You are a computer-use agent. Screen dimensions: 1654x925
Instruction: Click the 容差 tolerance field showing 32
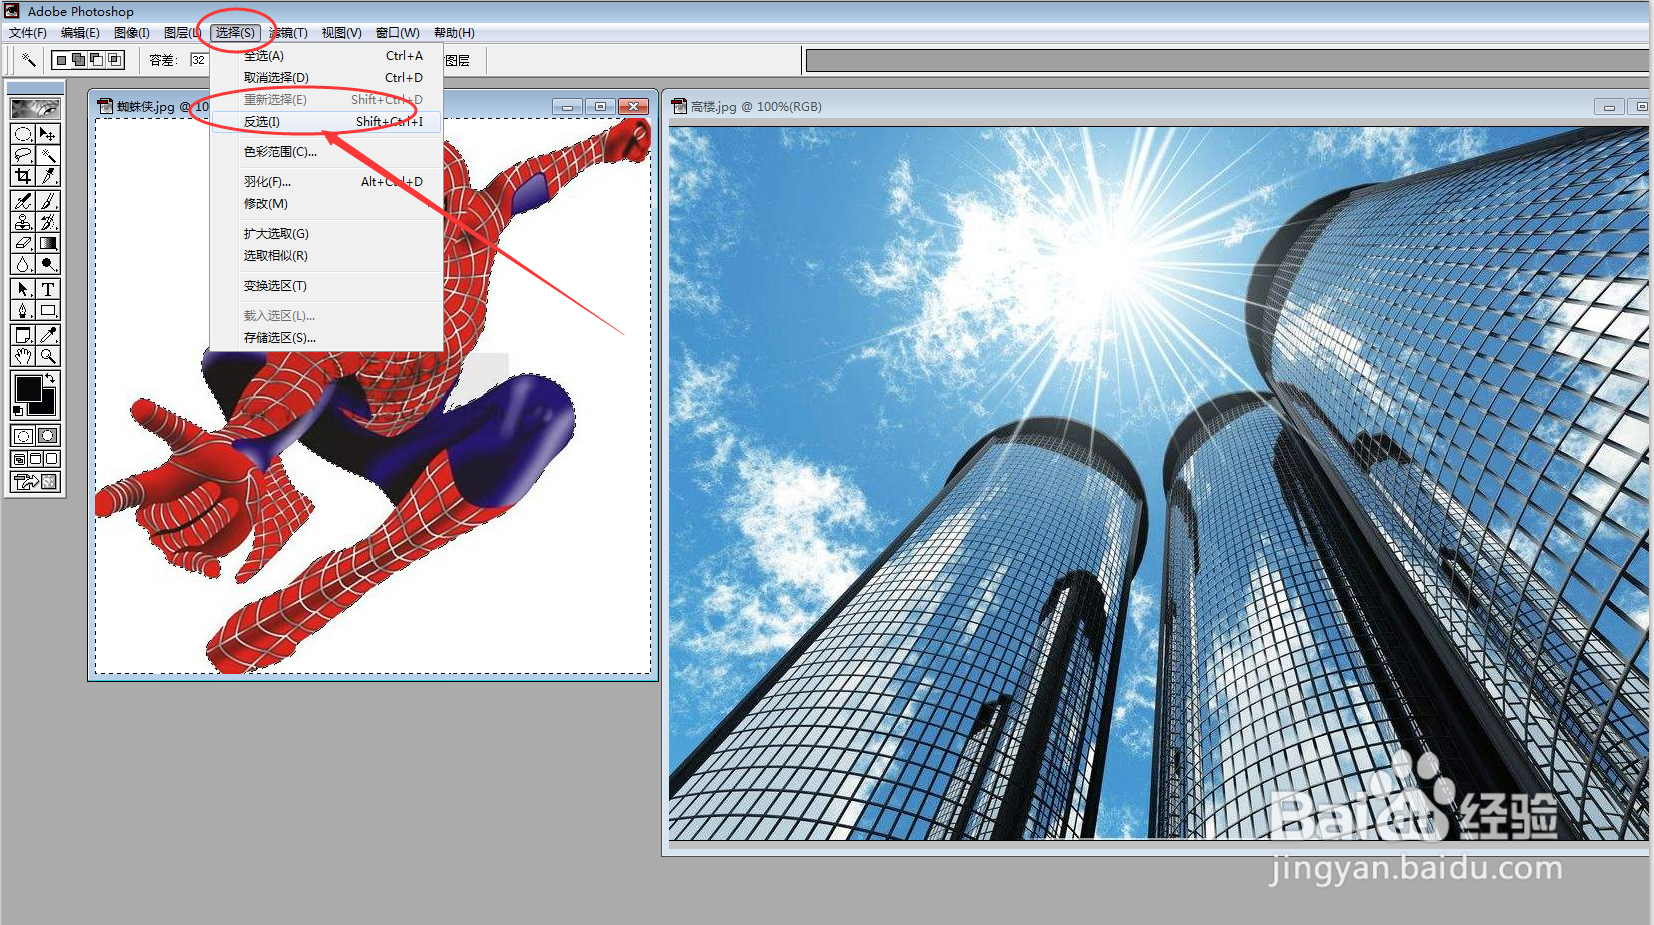coord(198,60)
